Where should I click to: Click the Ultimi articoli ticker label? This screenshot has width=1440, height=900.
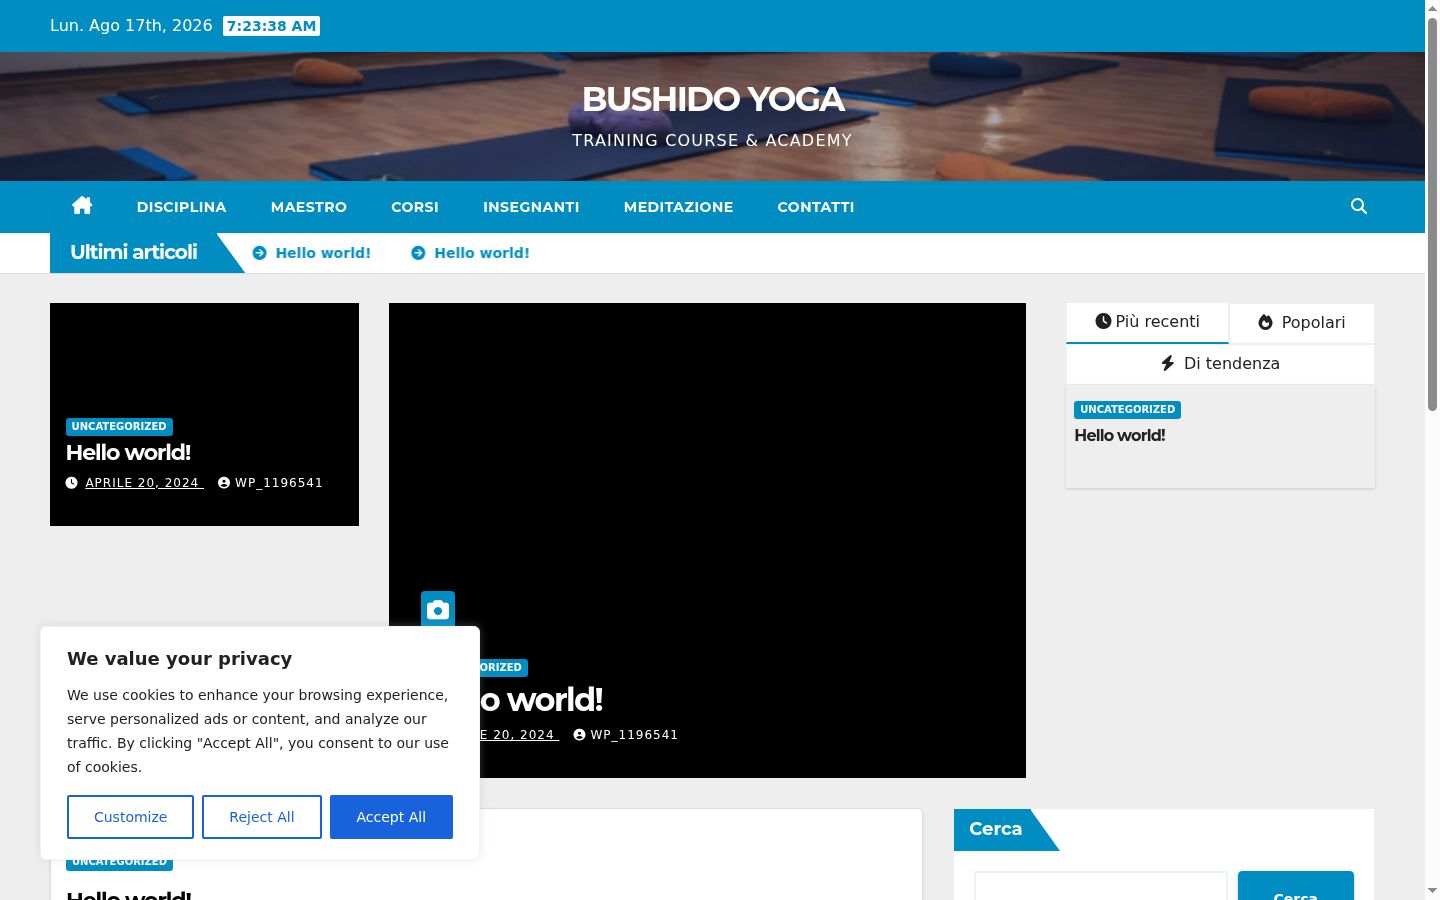[134, 252]
